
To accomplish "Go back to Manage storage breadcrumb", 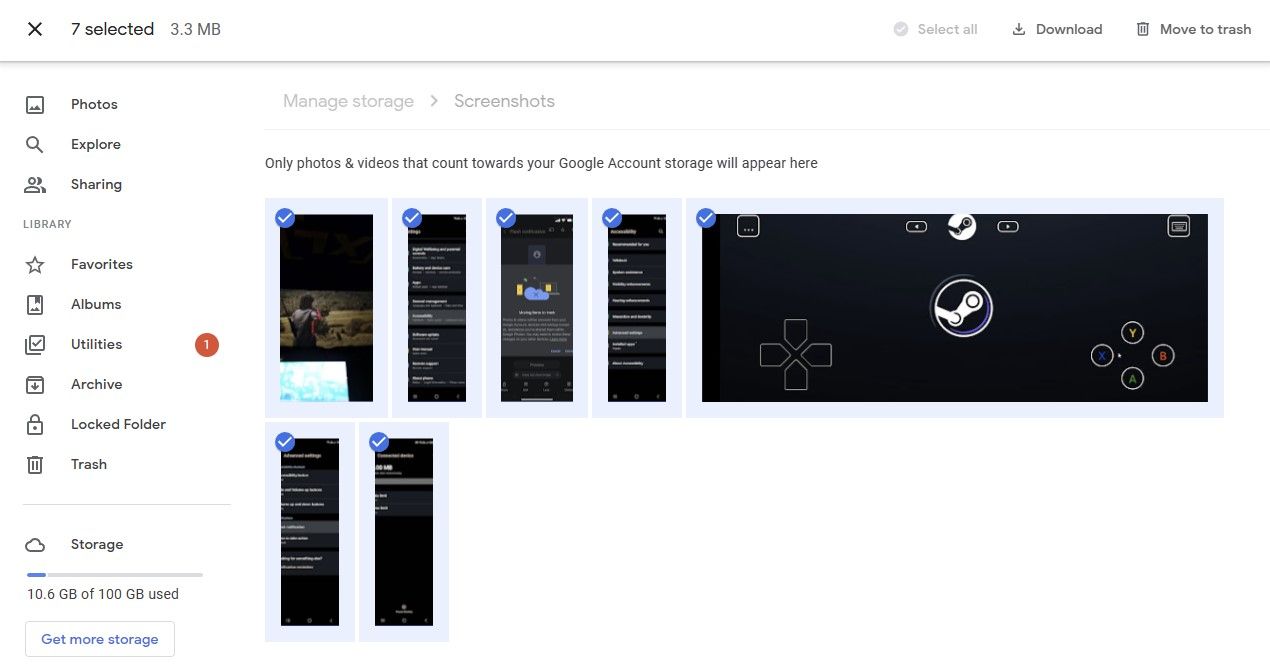I will click(x=348, y=100).
